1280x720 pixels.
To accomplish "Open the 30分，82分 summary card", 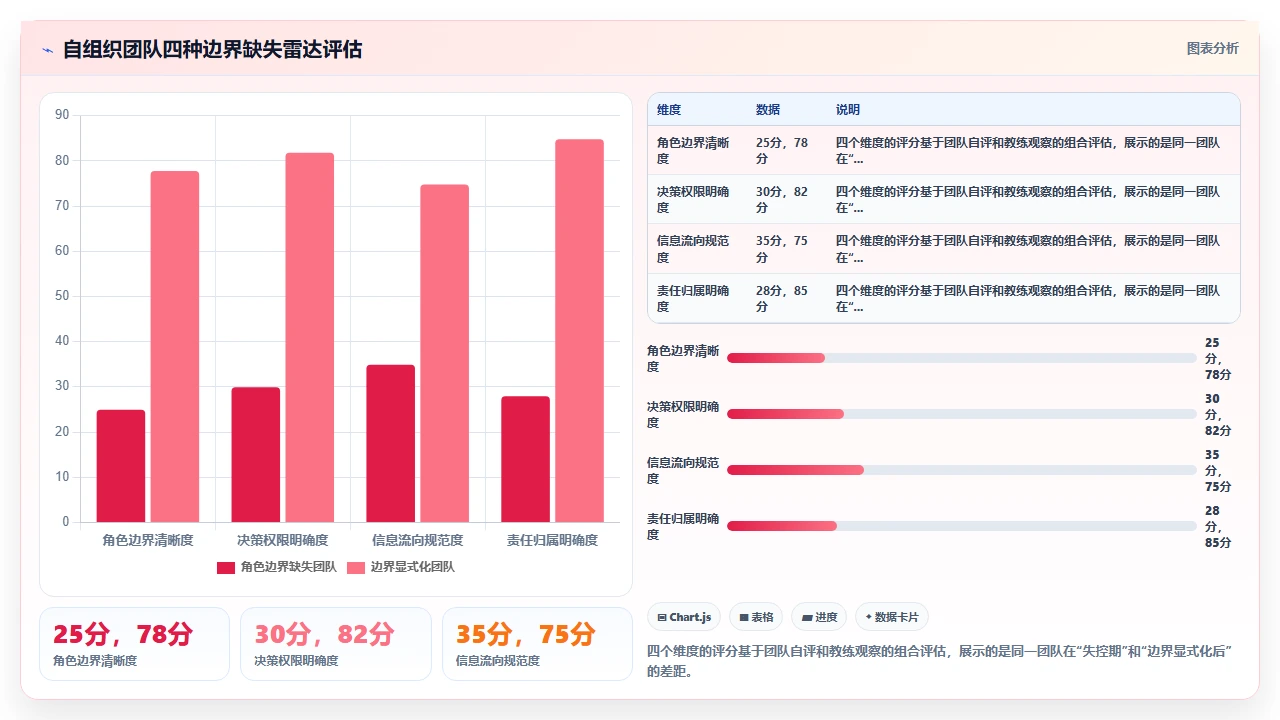I will 336,644.
